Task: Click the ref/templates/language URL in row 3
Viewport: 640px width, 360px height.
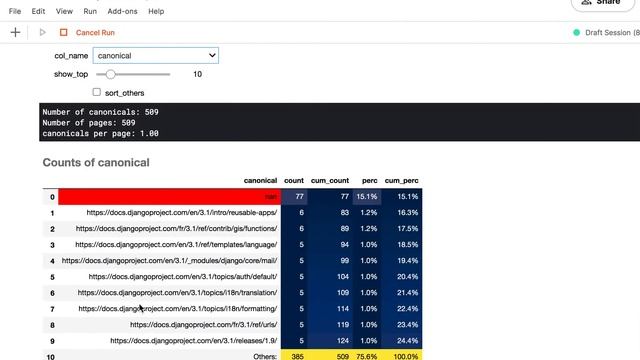Action: pyautogui.click(x=176, y=244)
